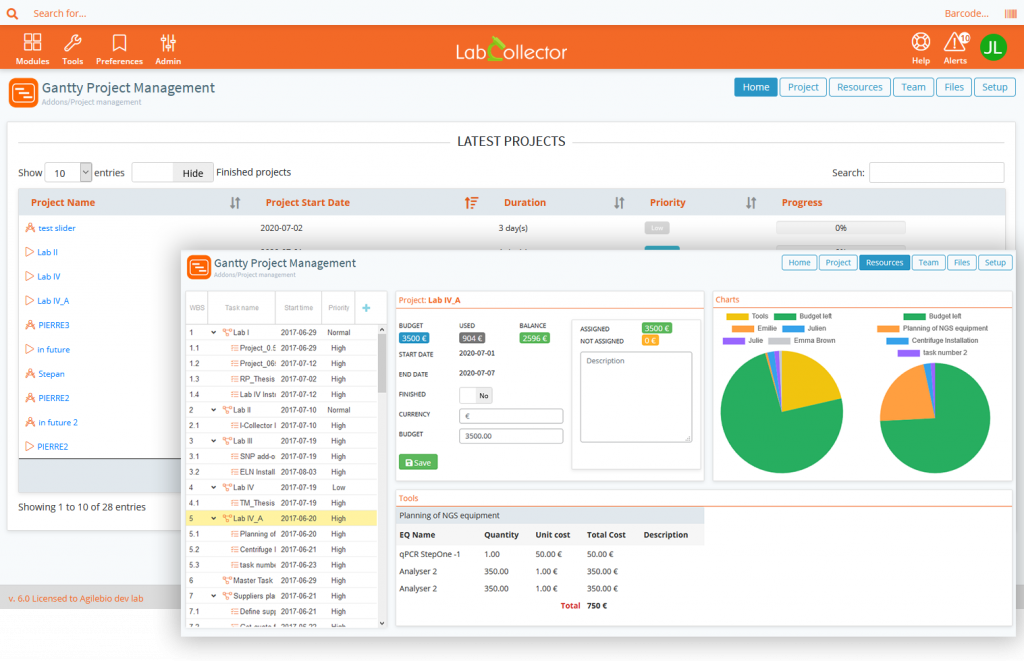Click the barcode scanner icon
1024x661 pixels.
click(1010, 13)
